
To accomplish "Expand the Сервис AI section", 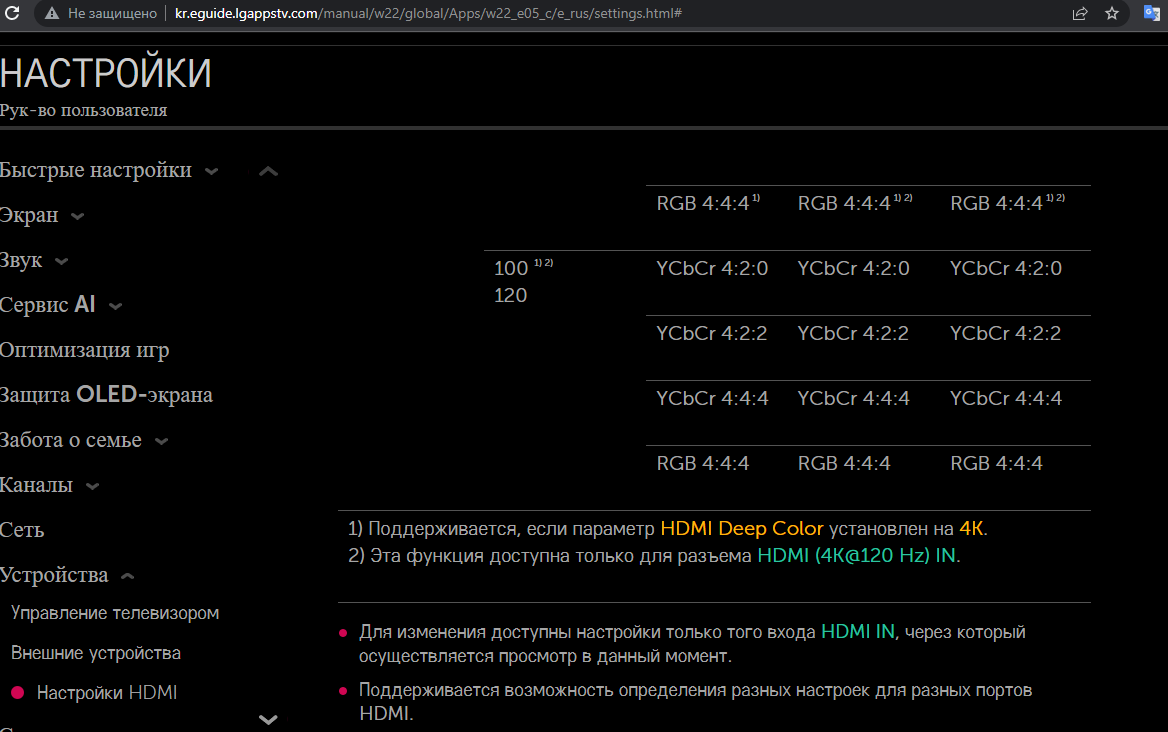I will pyautogui.click(x=115, y=306).
